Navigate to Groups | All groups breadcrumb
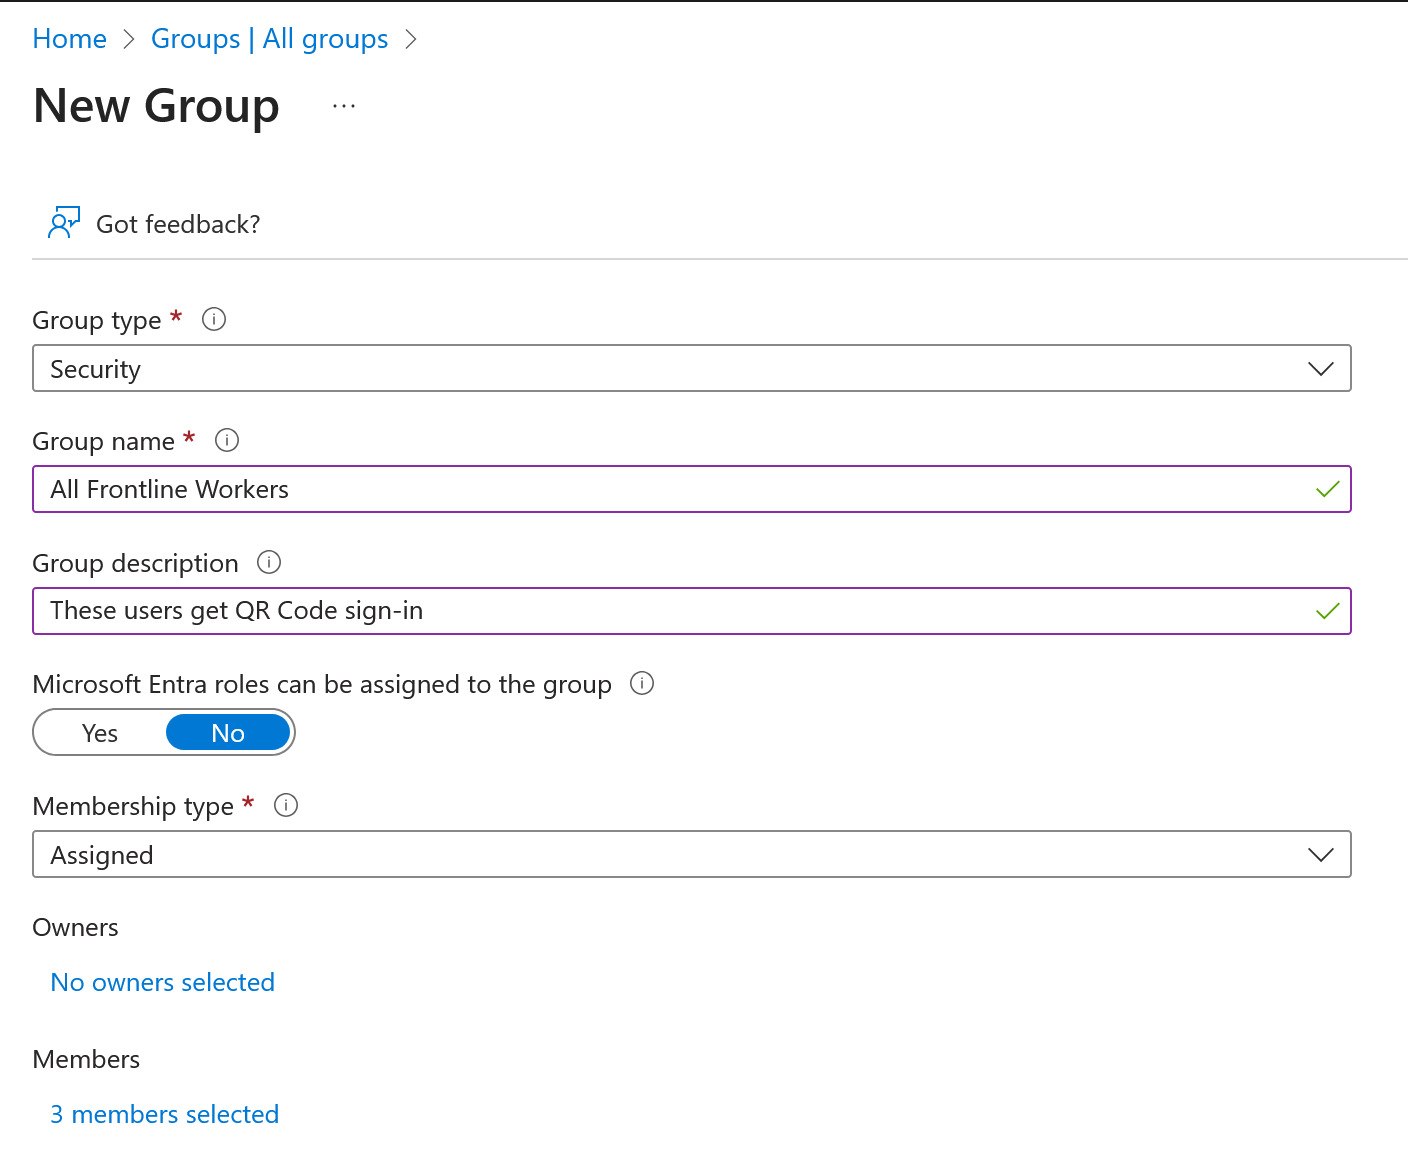Image resolution: width=1408 pixels, height=1172 pixels. click(x=269, y=38)
